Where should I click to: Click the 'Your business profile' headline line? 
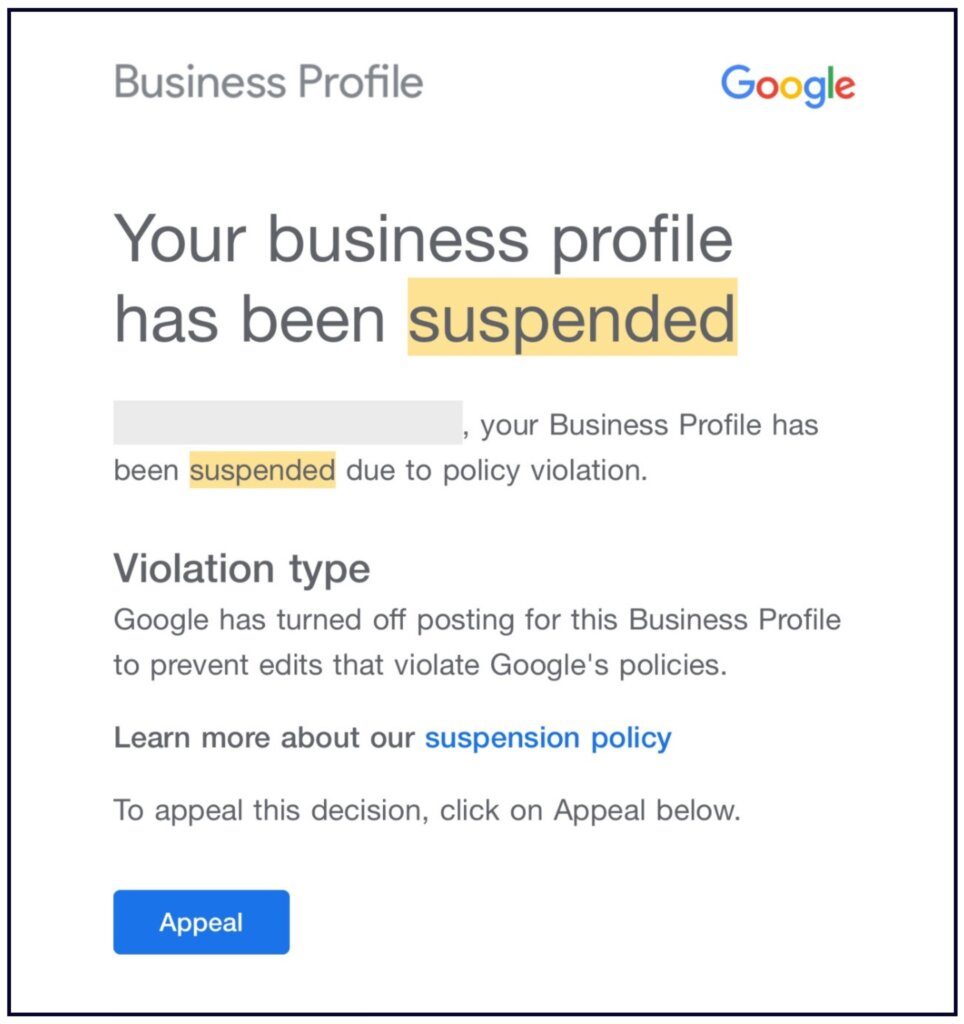(424, 240)
